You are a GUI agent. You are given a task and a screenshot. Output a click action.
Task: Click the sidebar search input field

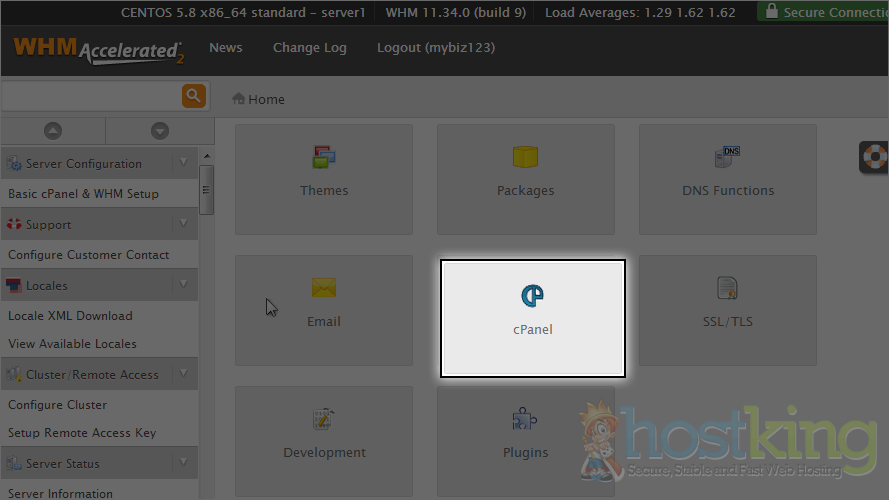coord(90,96)
